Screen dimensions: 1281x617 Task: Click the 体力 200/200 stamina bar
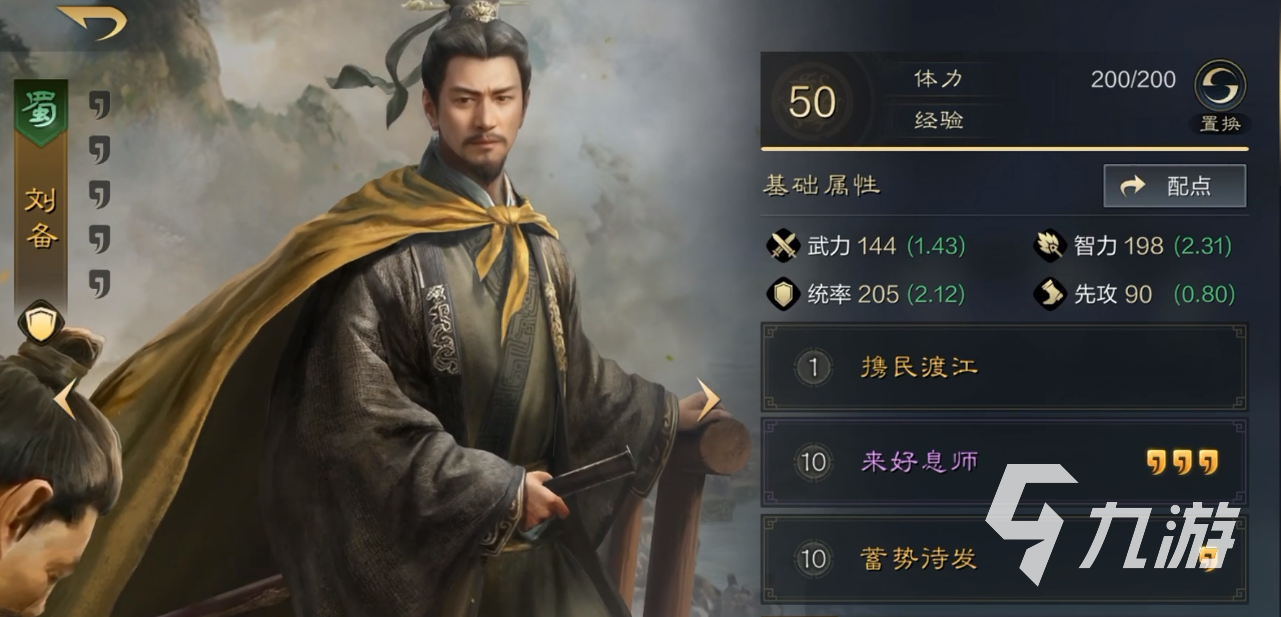pos(1040,79)
